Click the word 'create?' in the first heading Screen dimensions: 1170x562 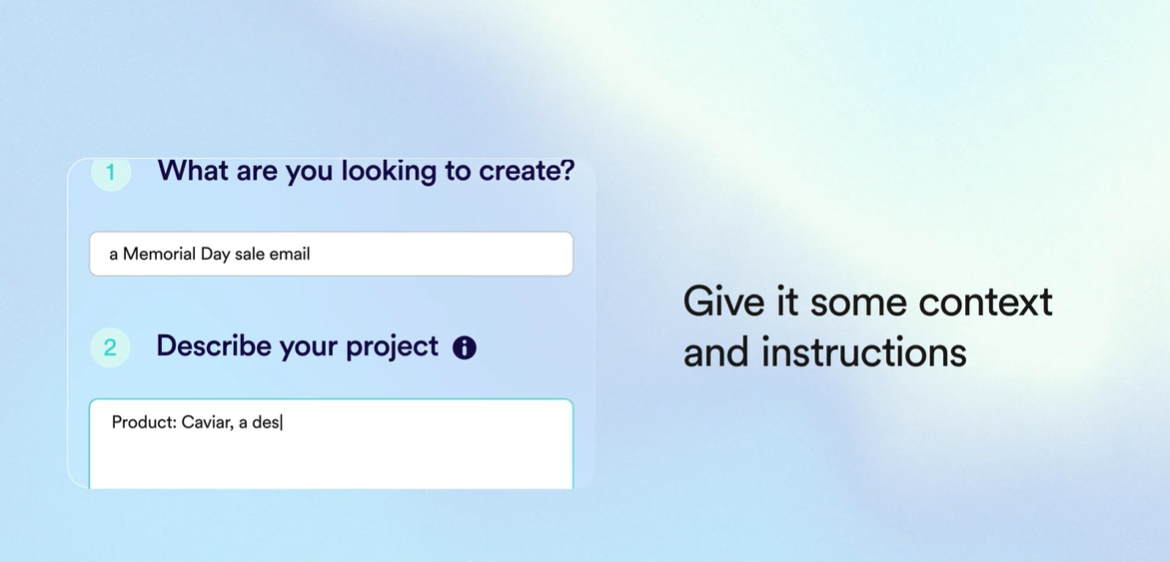point(527,171)
